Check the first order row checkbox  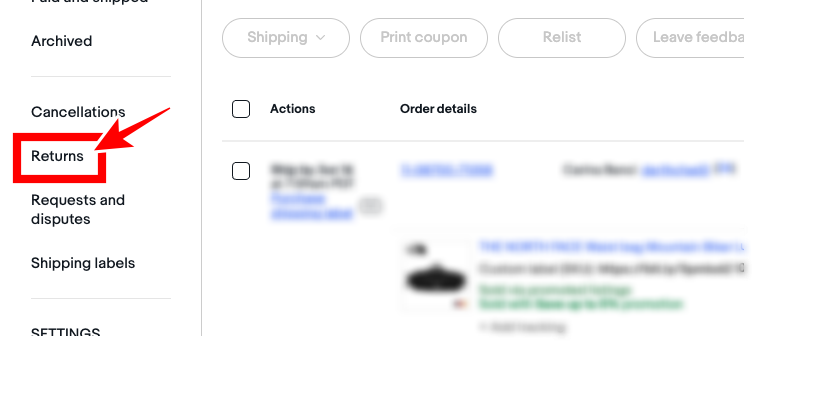pos(241,171)
